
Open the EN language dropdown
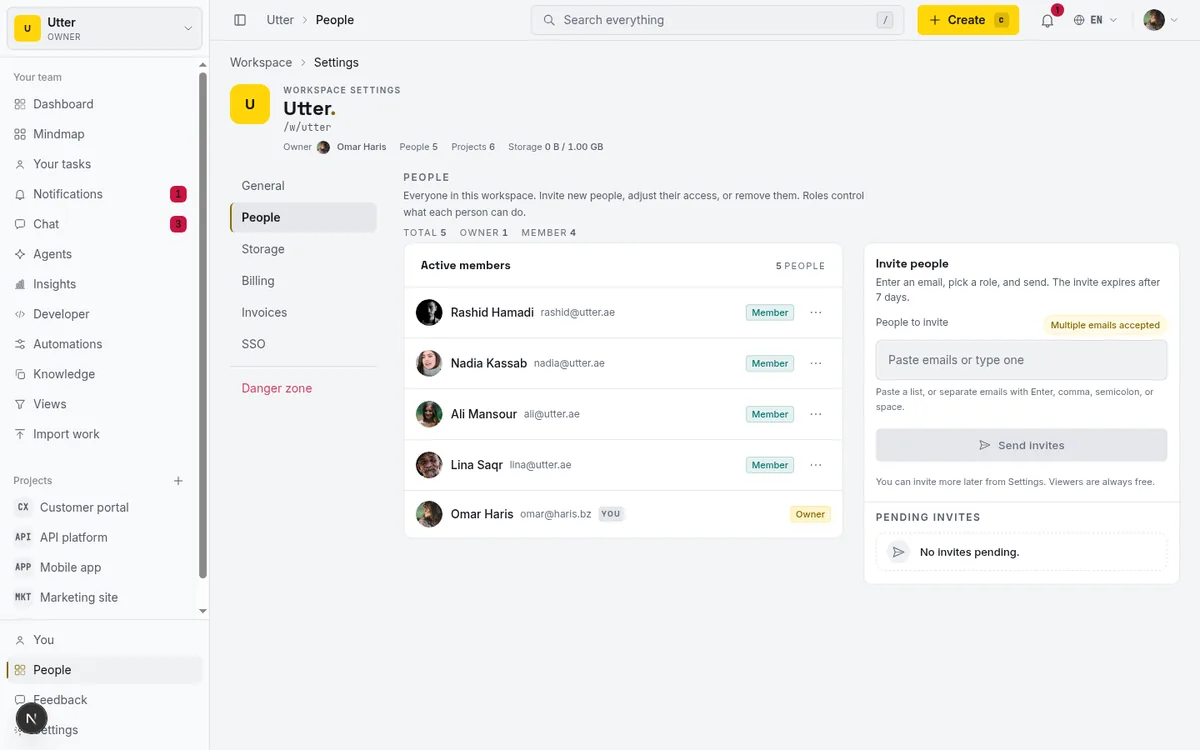[x=1096, y=20]
